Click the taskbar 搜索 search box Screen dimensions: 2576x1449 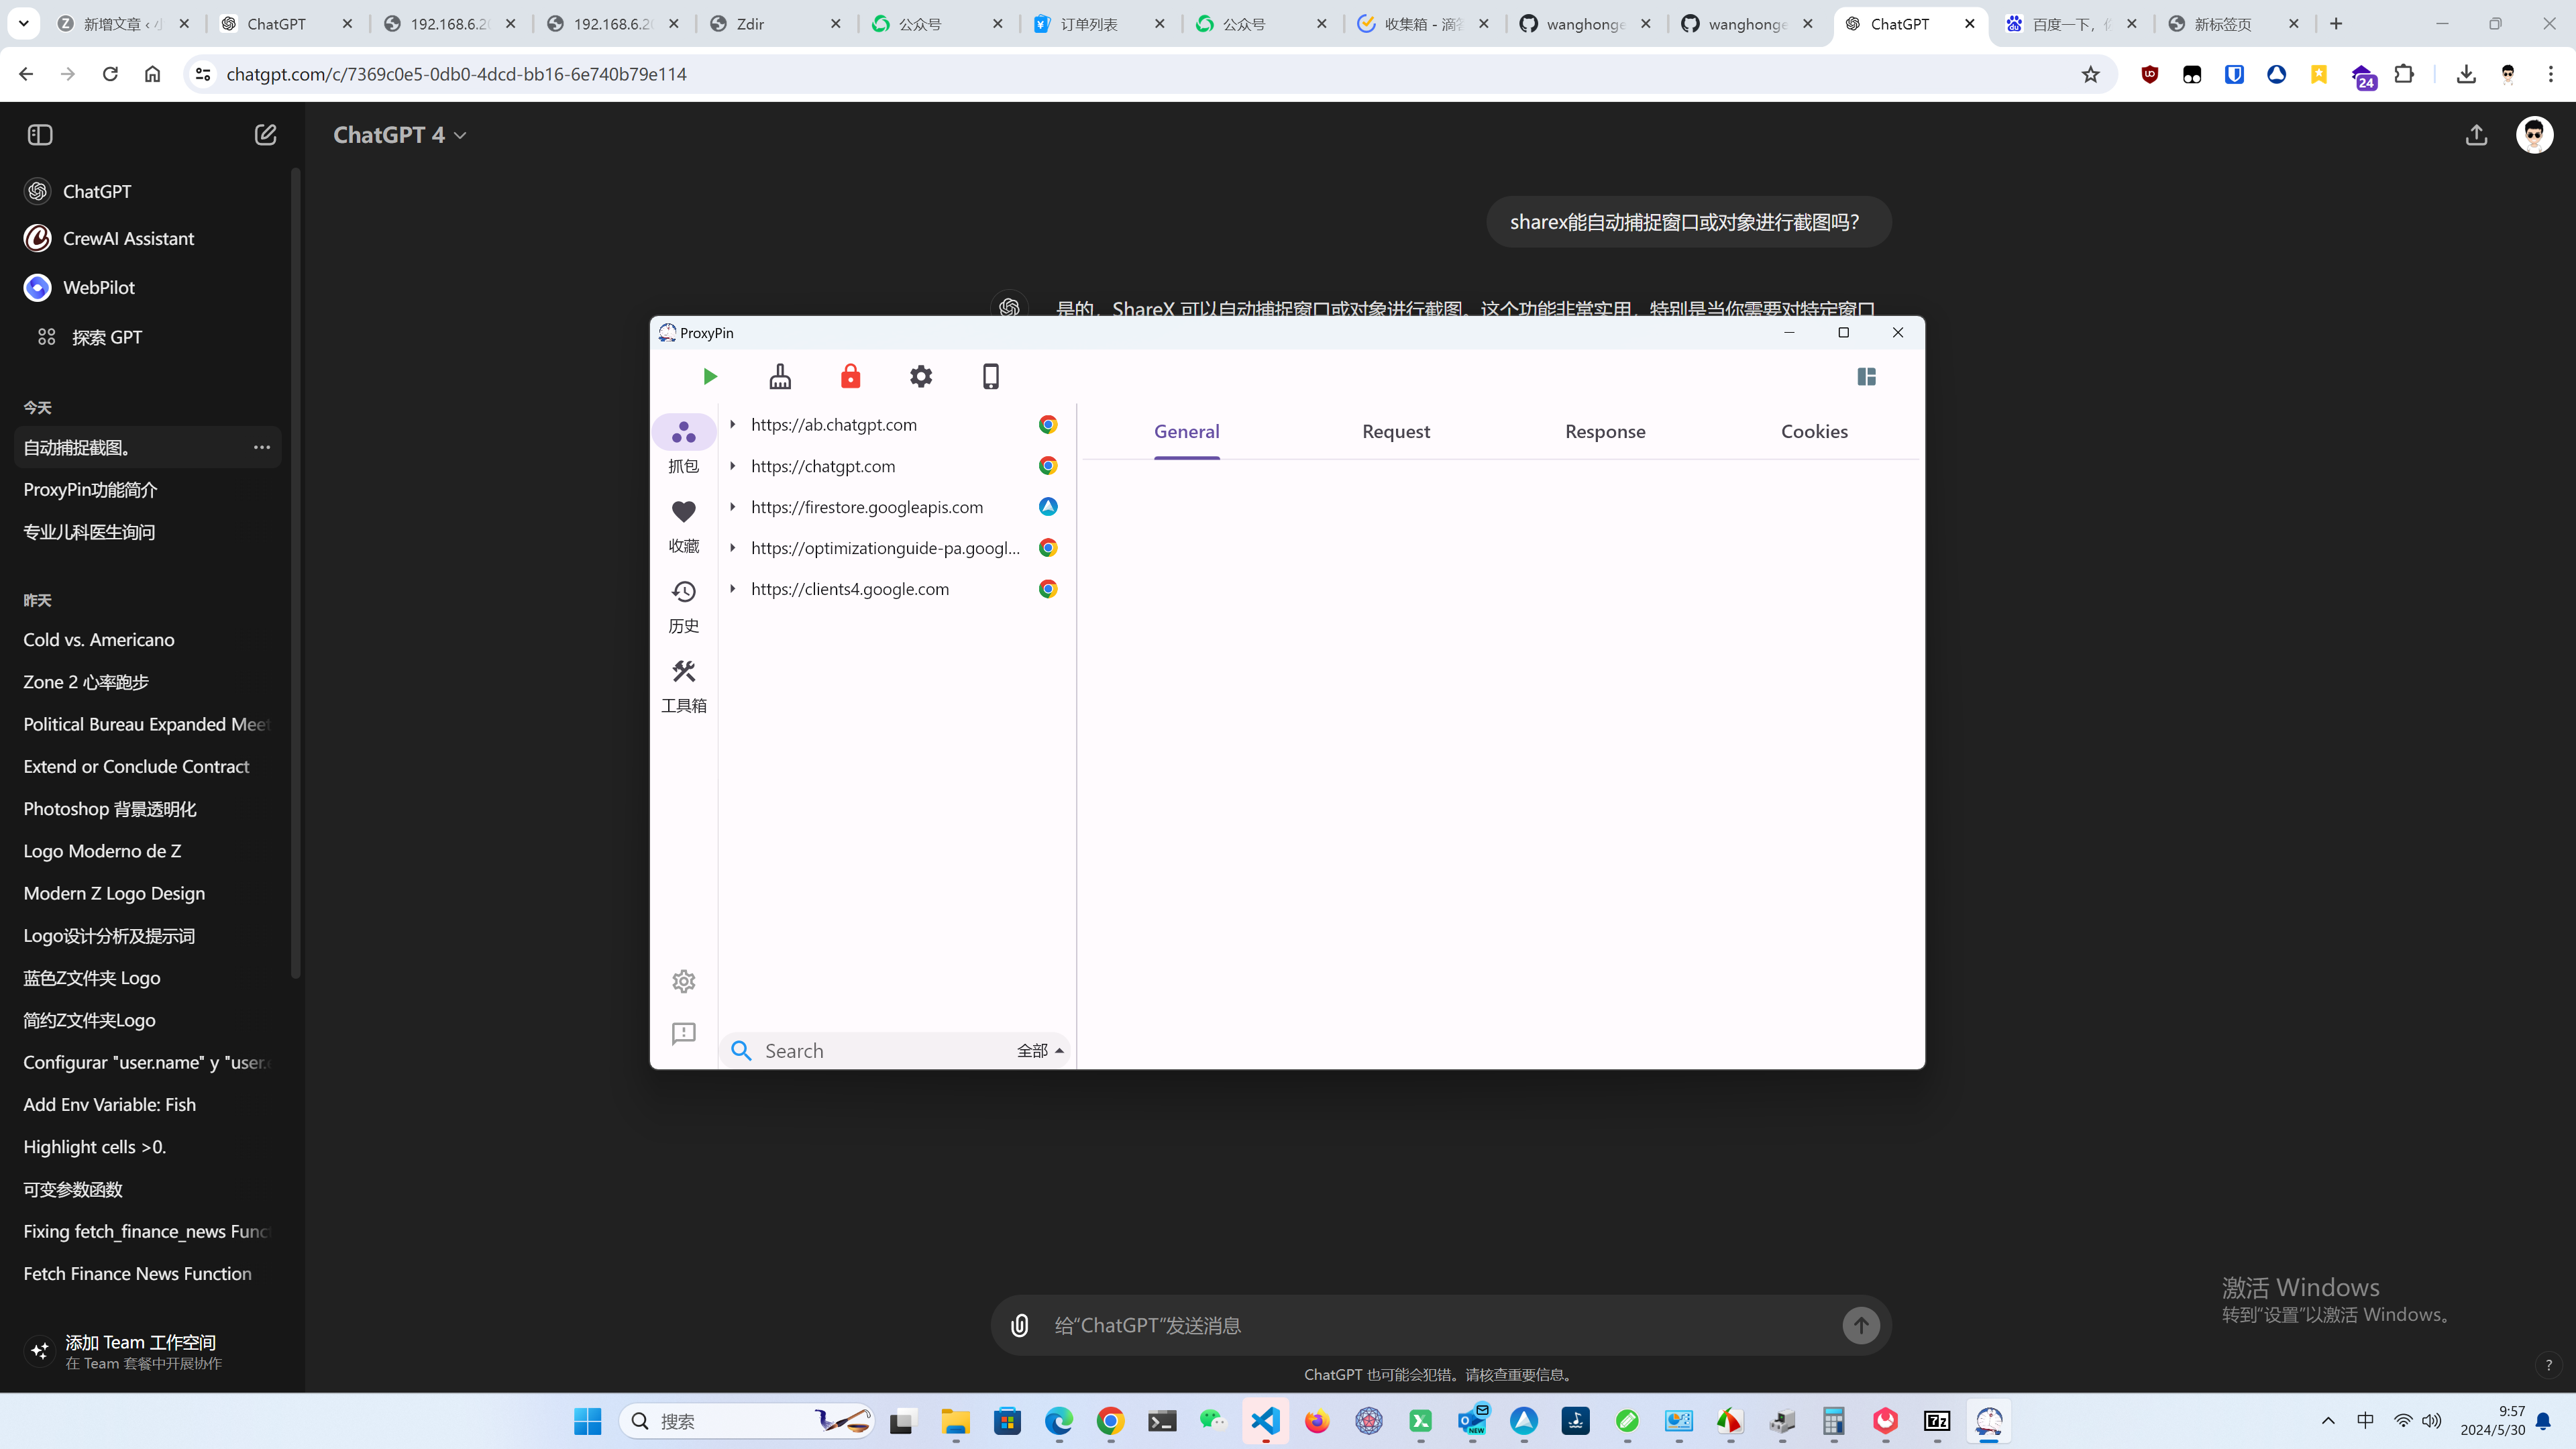pos(748,1421)
